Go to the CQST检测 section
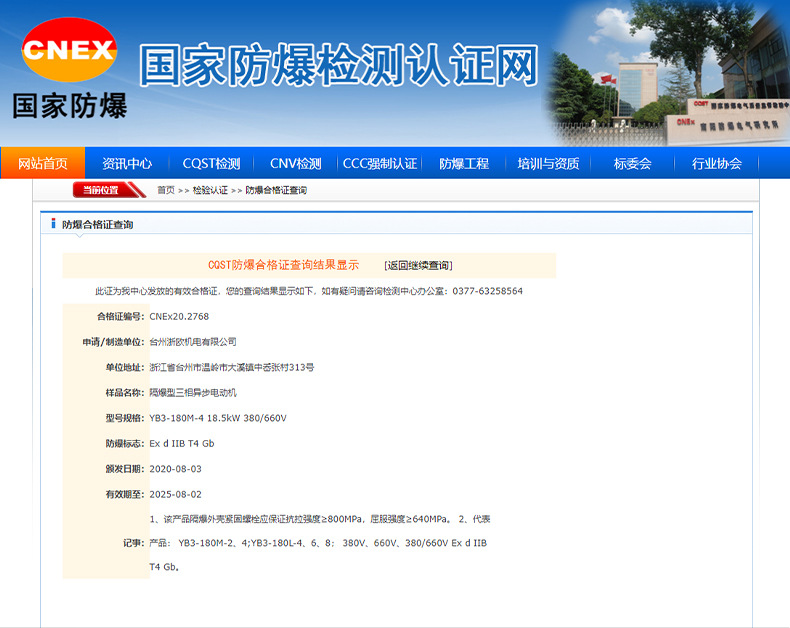 click(x=211, y=164)
